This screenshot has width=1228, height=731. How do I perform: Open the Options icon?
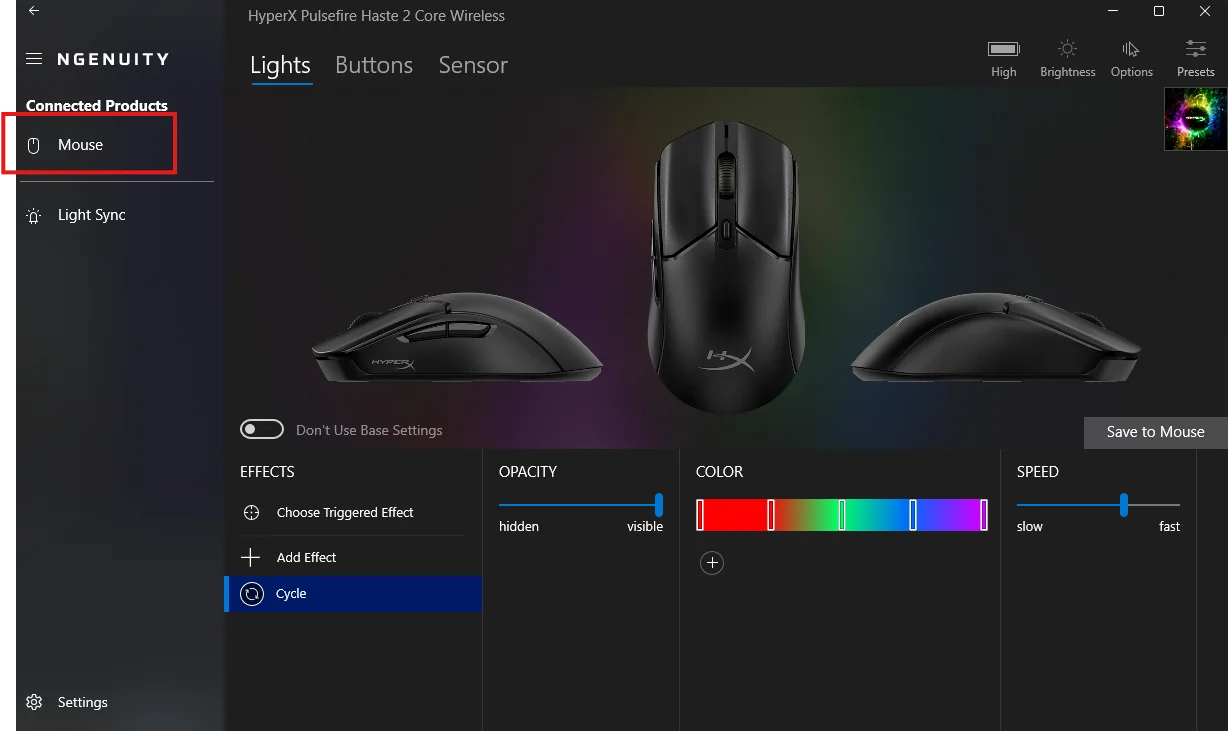pos(1131,49)
